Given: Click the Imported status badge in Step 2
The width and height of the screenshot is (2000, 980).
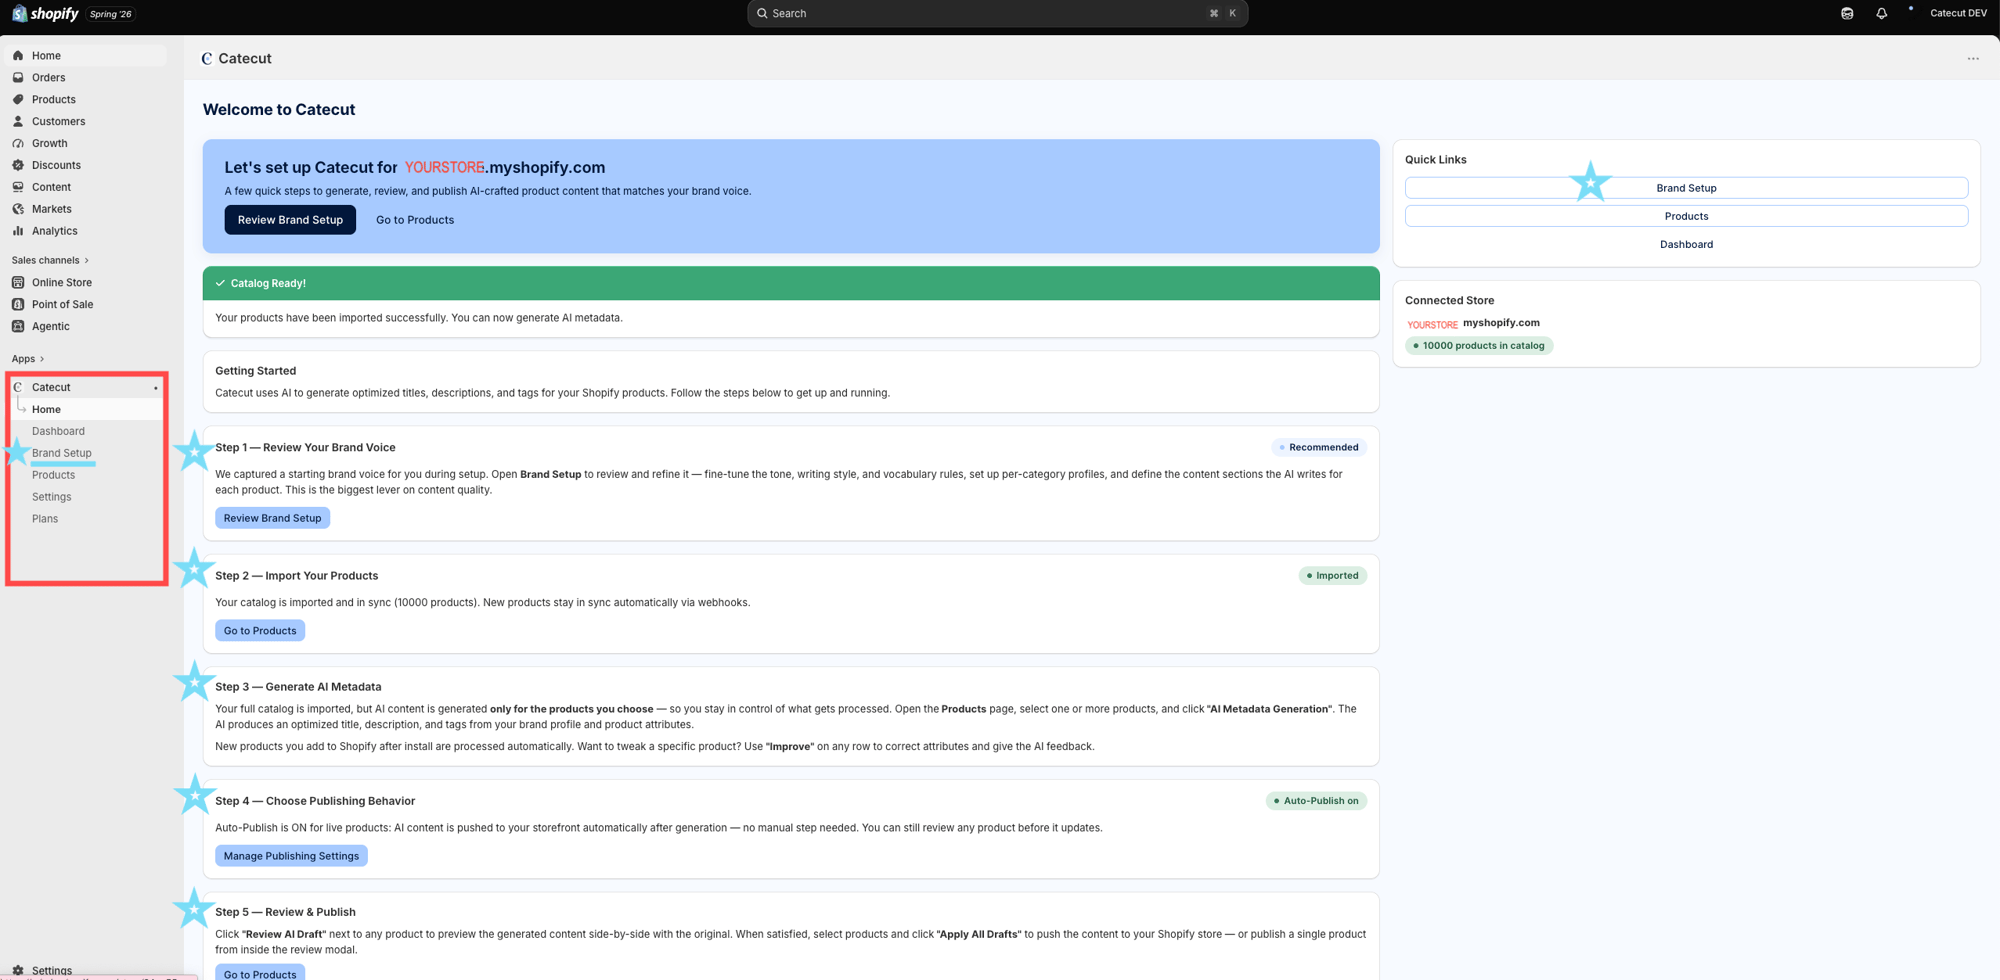Looking at the screenshot, I should (1332, 575).
